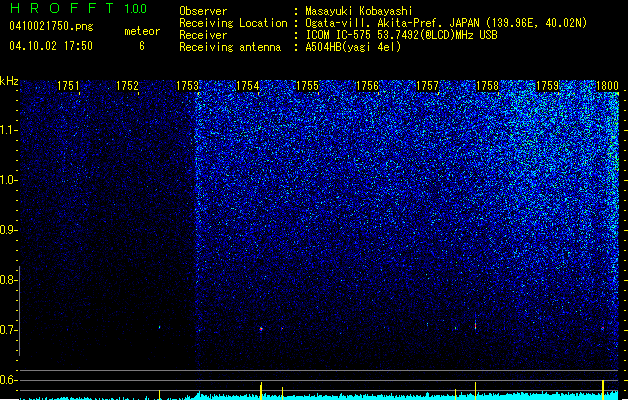The image size is (629, 400).
Task: Click the meteor count value 6
Action: tap(142, 46)
